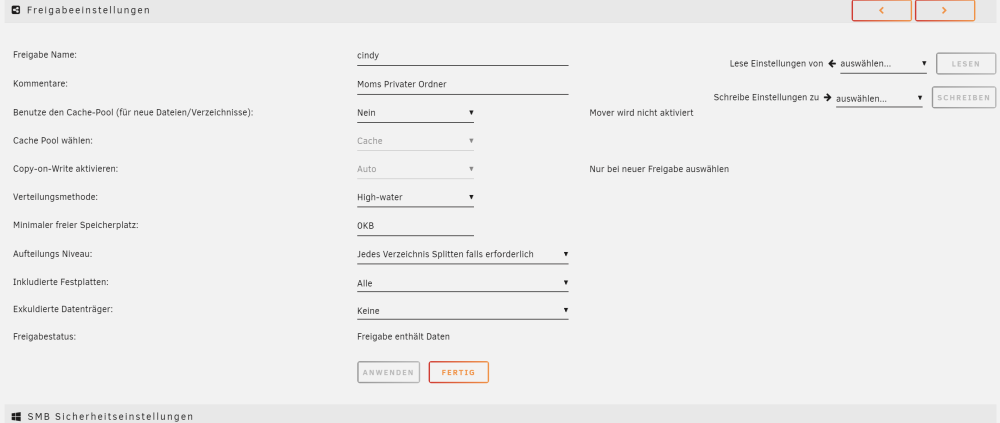Screen dimensions: 1000x423
Task: Click the 'Mover wird nicht aktiviert' note
Action: 641,113
